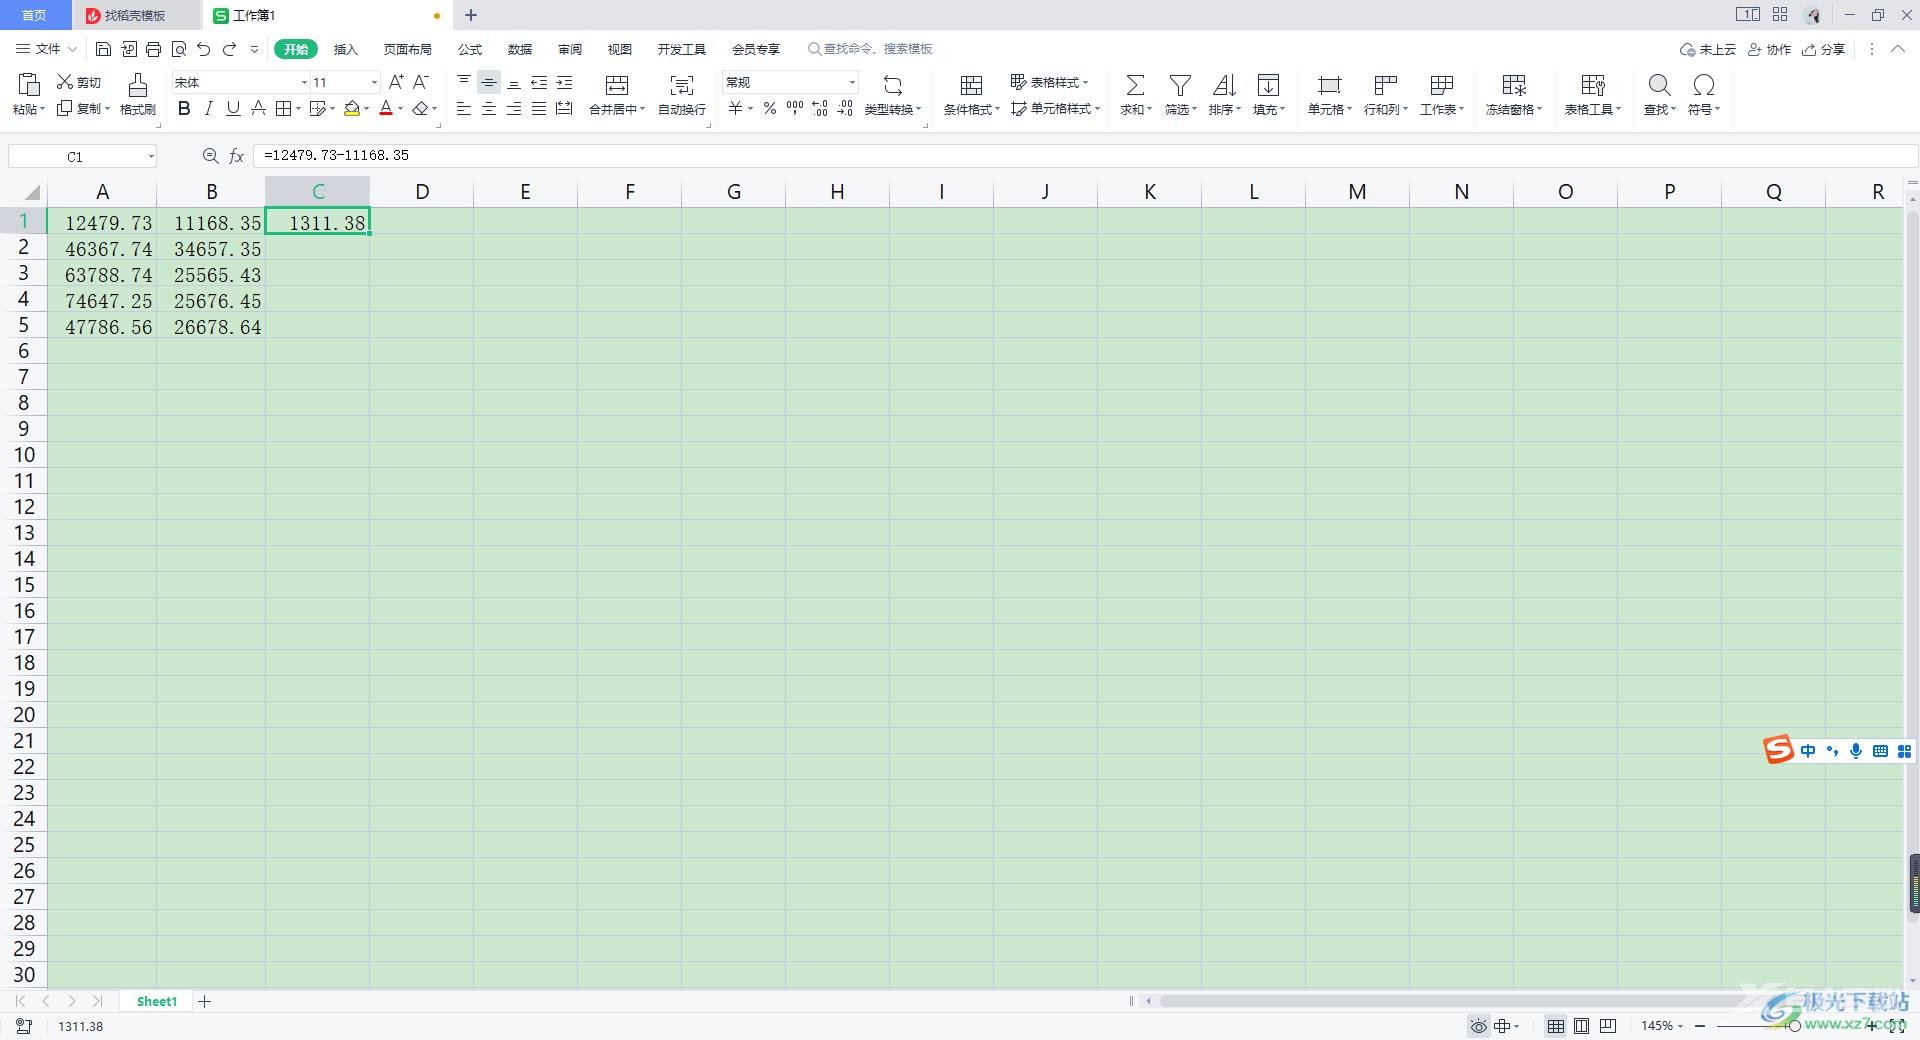Click the fill color bucket swatch
Viewport: 1920px width, 1040px height.
coord(352,108)
